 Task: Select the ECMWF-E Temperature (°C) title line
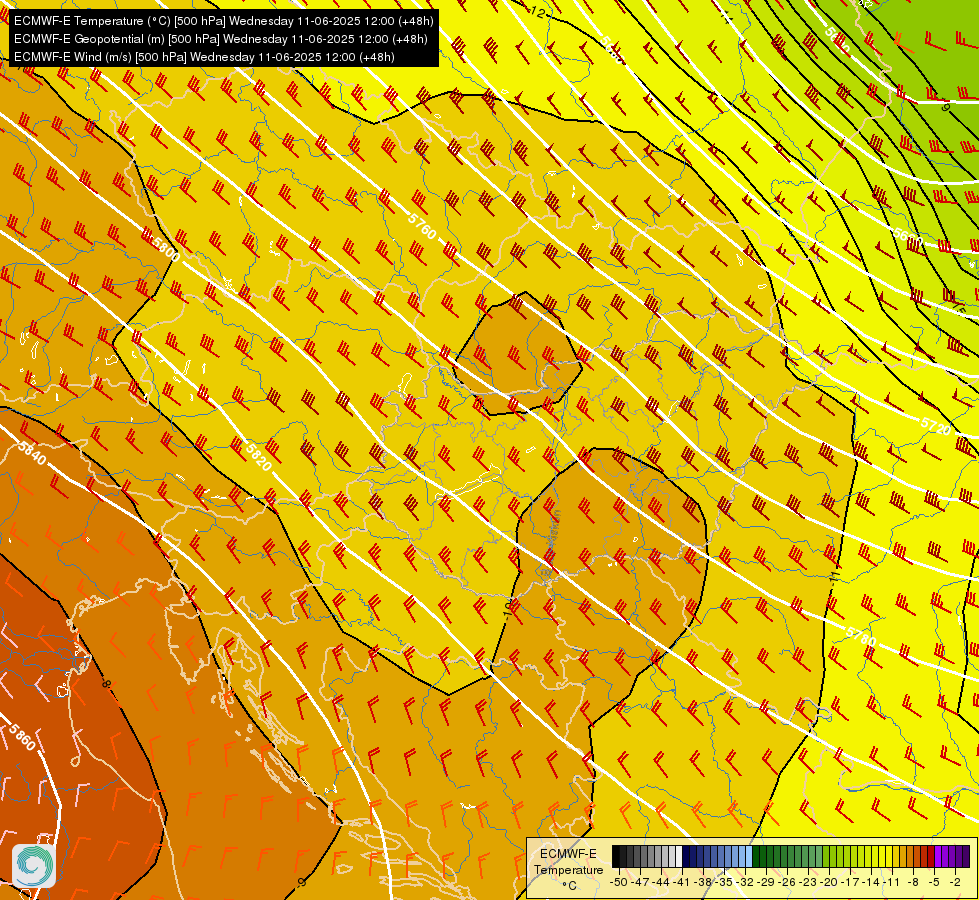tap(224, 21)
